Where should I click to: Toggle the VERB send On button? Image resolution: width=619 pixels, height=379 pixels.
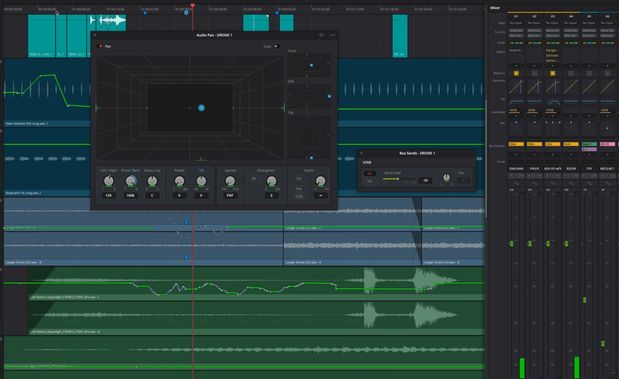[370, 173]
